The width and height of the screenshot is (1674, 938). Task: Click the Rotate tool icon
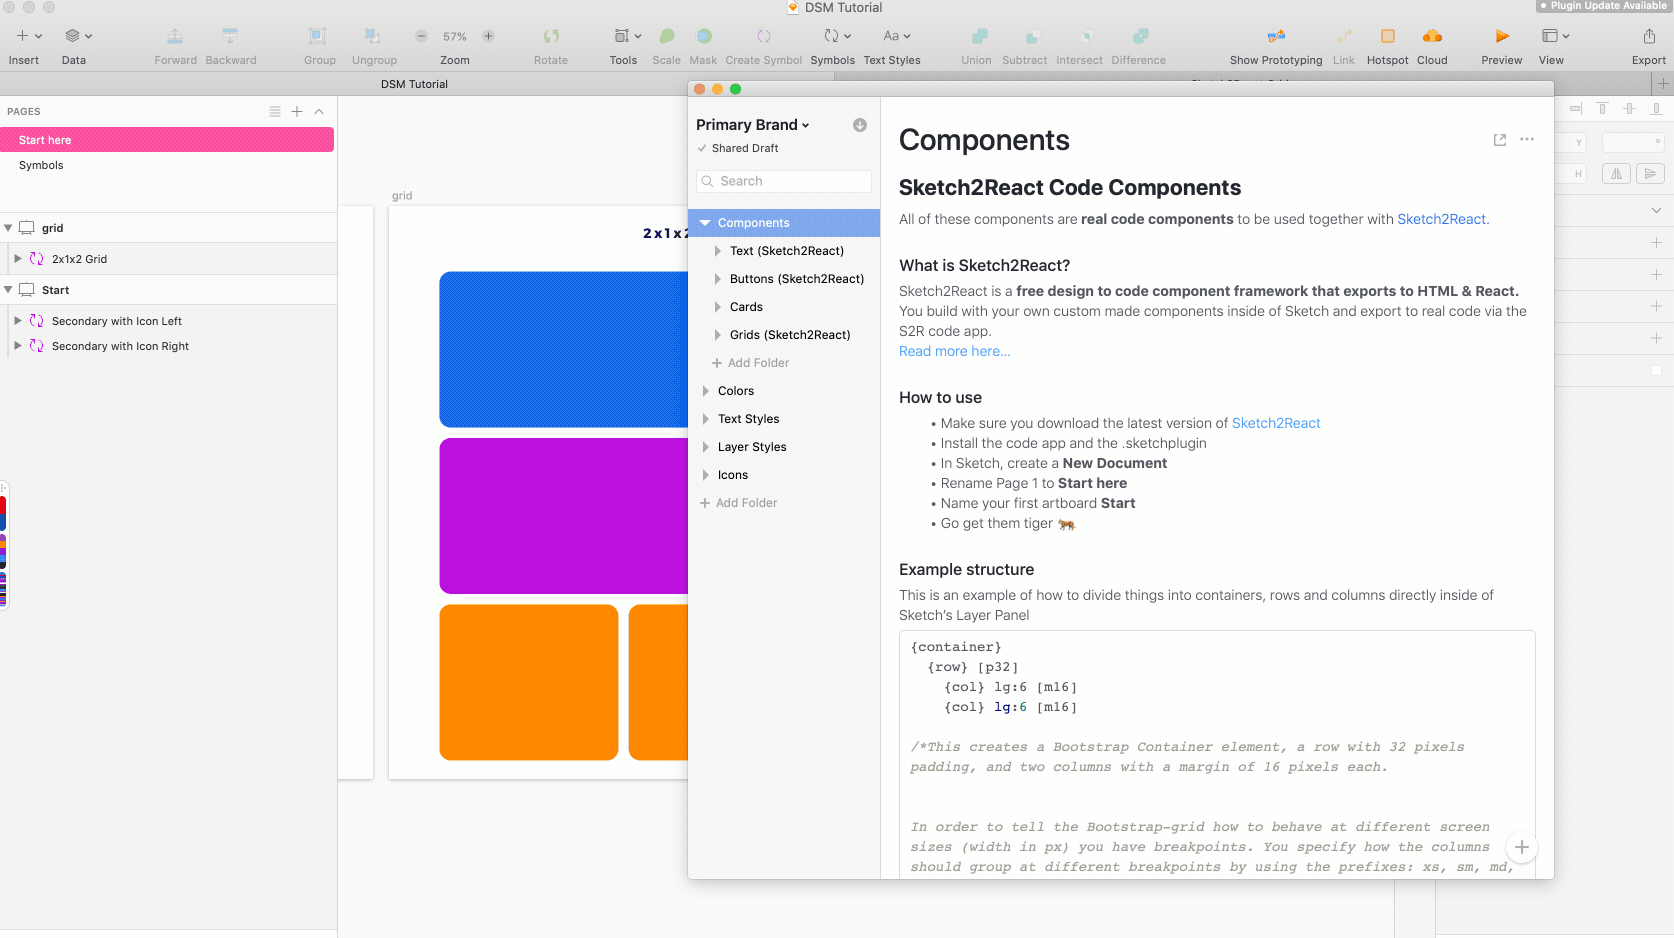click(551, 36)
